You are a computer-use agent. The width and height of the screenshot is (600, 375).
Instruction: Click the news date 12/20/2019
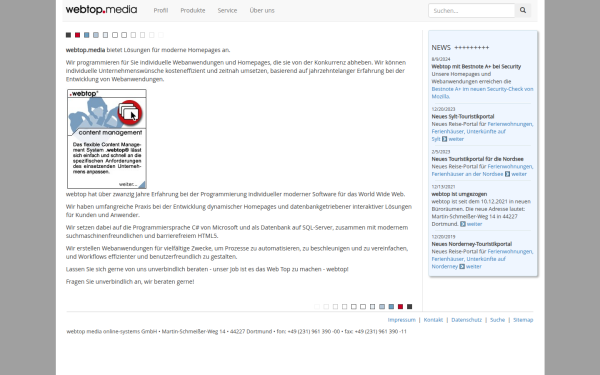[x=443, y=237]
